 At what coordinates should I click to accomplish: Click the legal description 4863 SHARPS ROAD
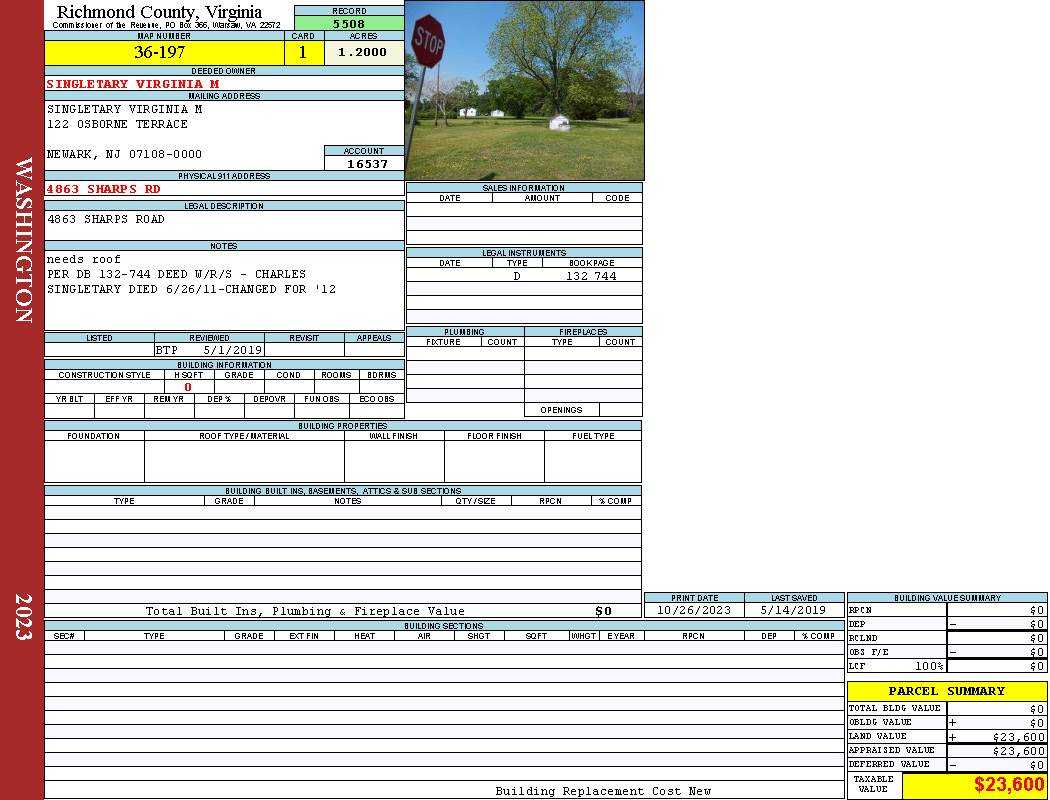point(106,219)
